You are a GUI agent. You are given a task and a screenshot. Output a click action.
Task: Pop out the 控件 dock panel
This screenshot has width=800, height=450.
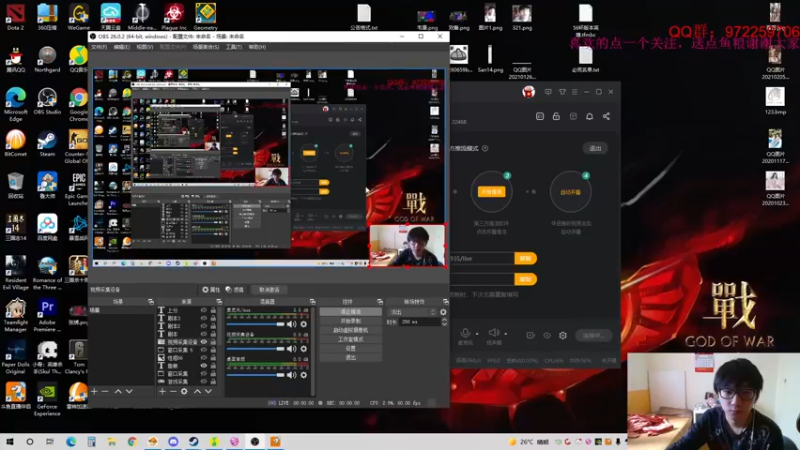click(380, 302)
